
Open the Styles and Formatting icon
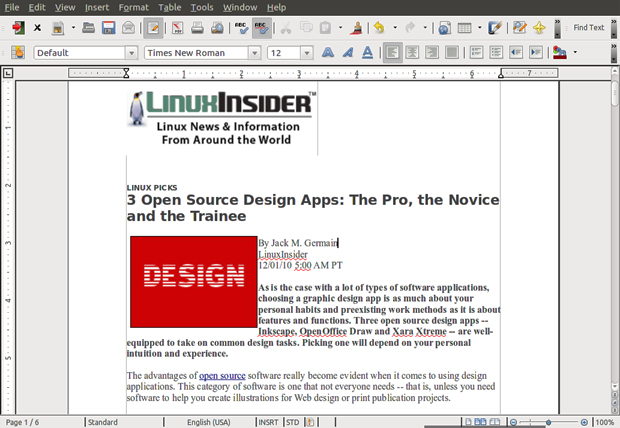pyautogui.click(x=17, y=52)
